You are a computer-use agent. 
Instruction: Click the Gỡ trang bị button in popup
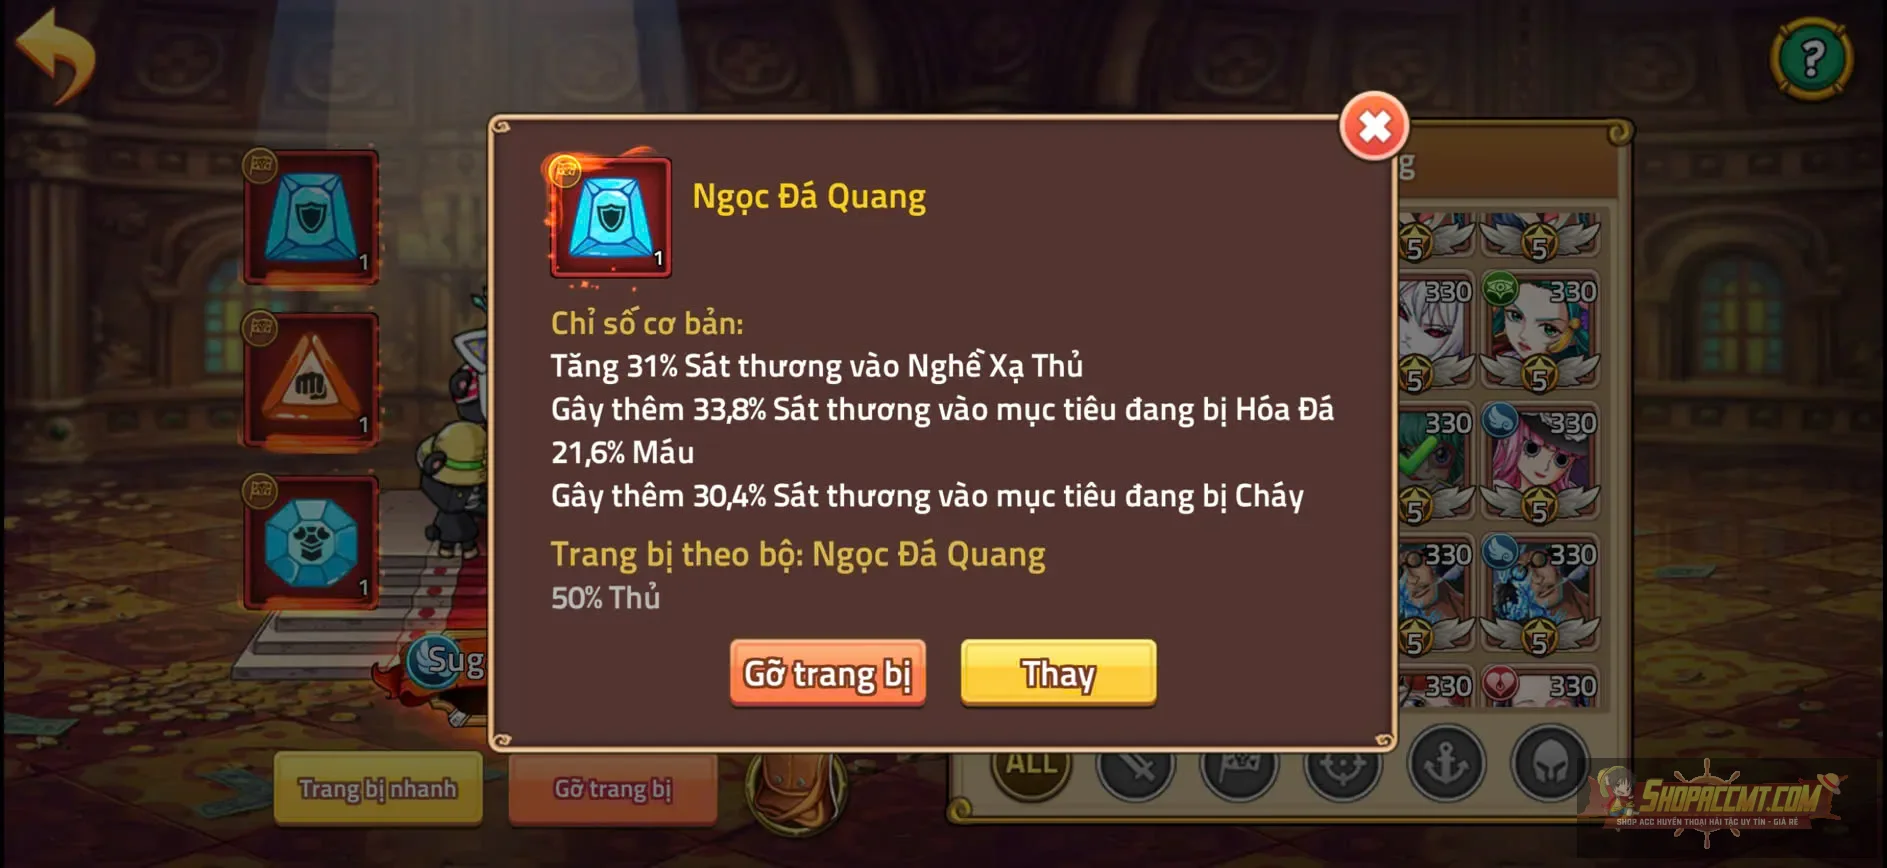click(x=827, y=673)
